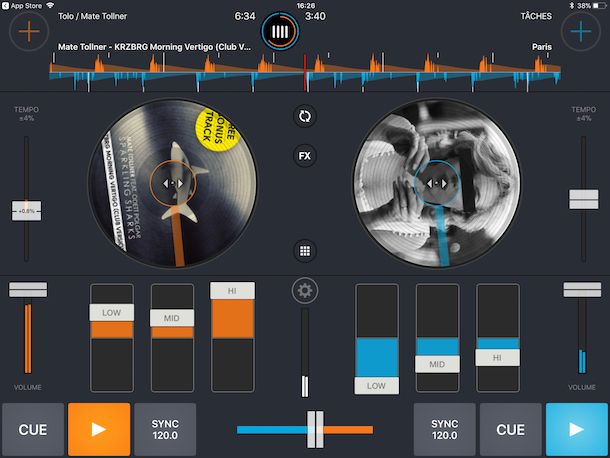
Task: Click the orange upper waveform track
Action: [x=305, y=64]
